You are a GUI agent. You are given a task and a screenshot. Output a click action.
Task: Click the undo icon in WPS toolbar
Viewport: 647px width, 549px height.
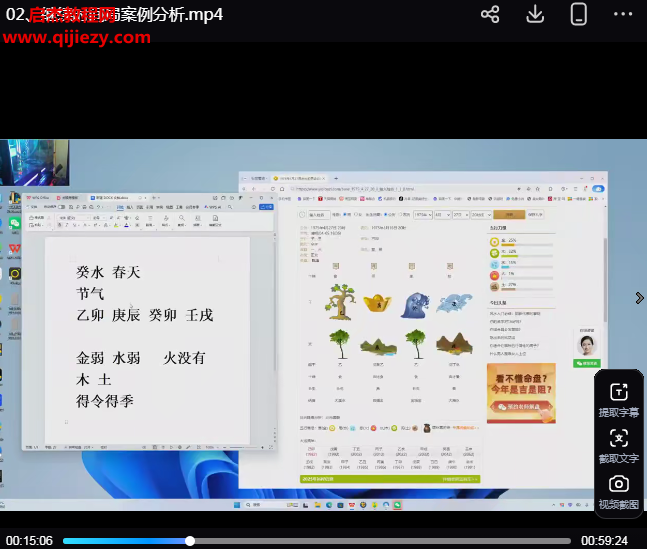click(99, 207)
